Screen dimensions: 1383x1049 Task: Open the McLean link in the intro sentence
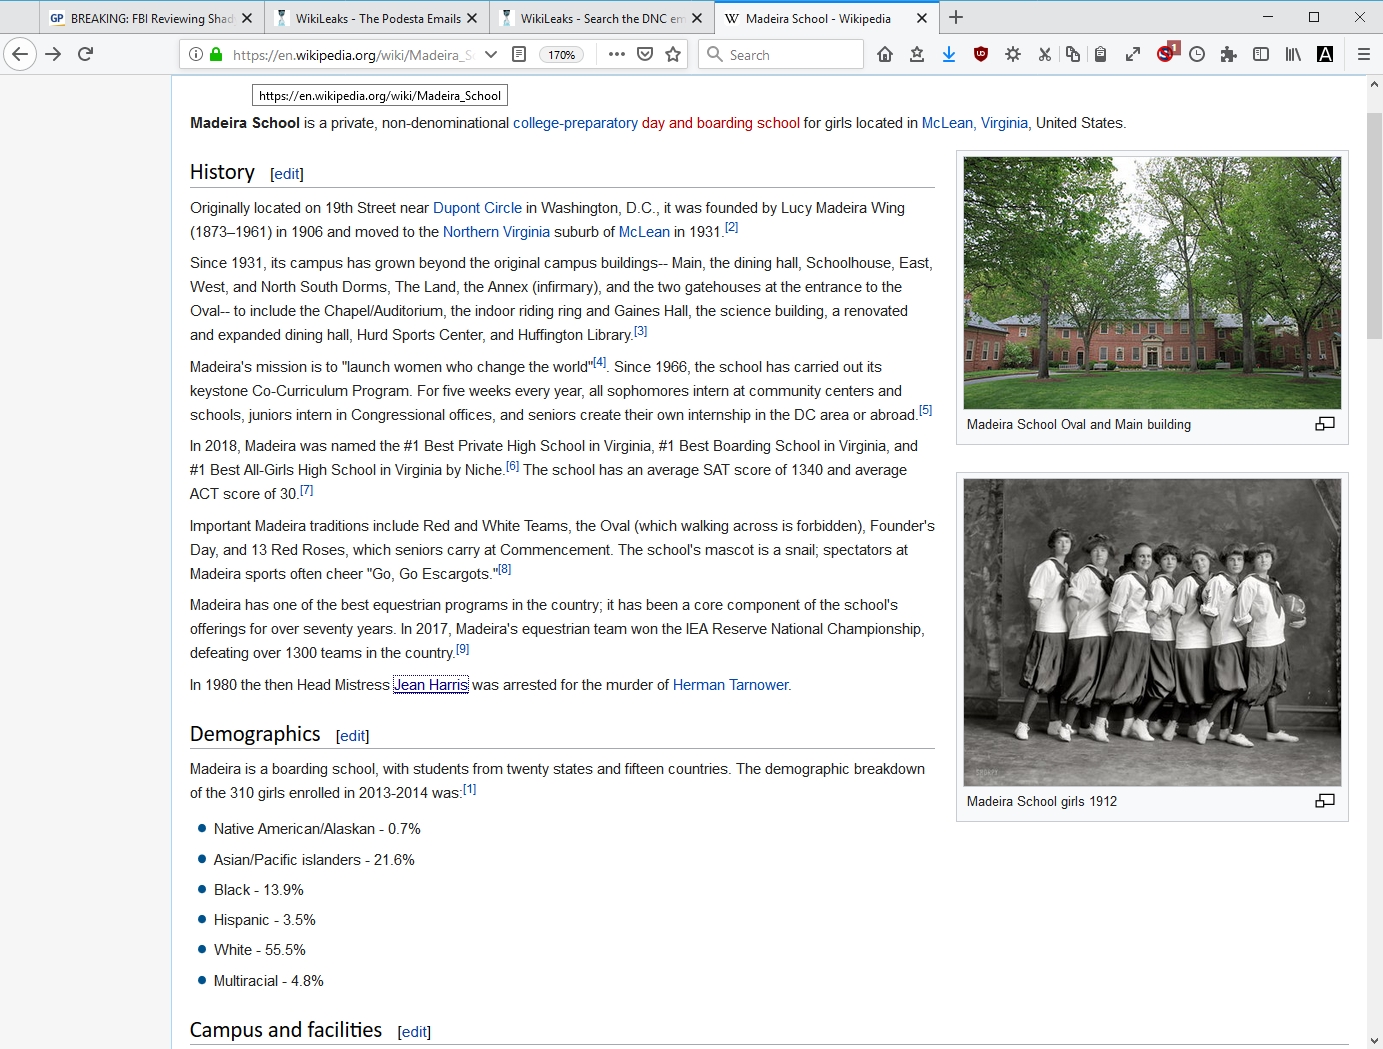pos(947,123)
